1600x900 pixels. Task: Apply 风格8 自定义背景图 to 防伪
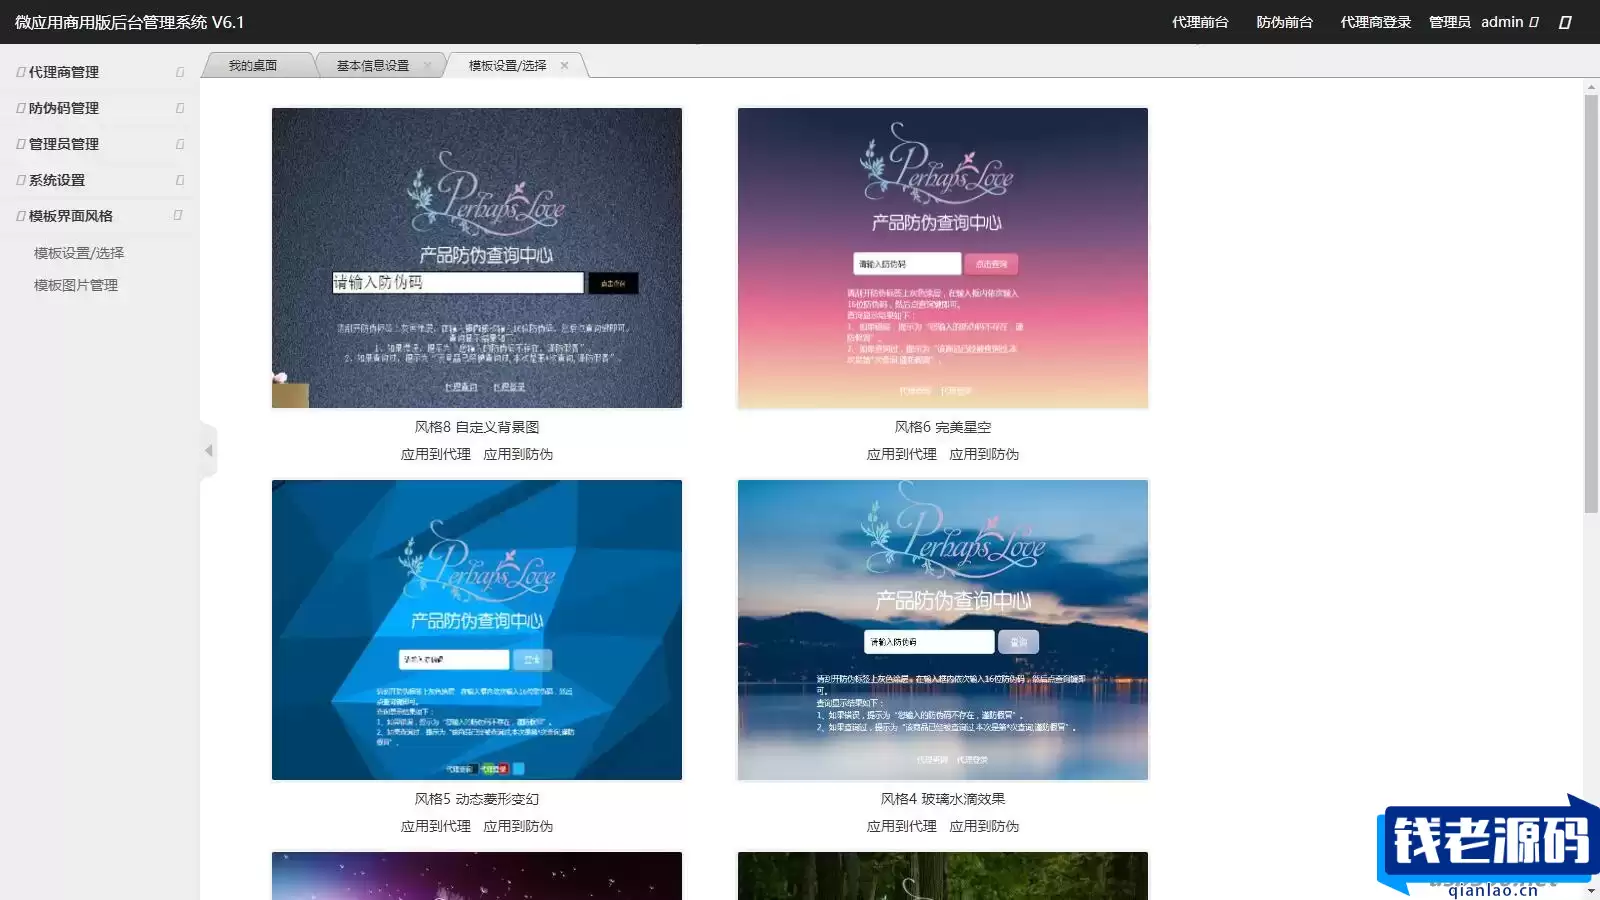(518, 454)
